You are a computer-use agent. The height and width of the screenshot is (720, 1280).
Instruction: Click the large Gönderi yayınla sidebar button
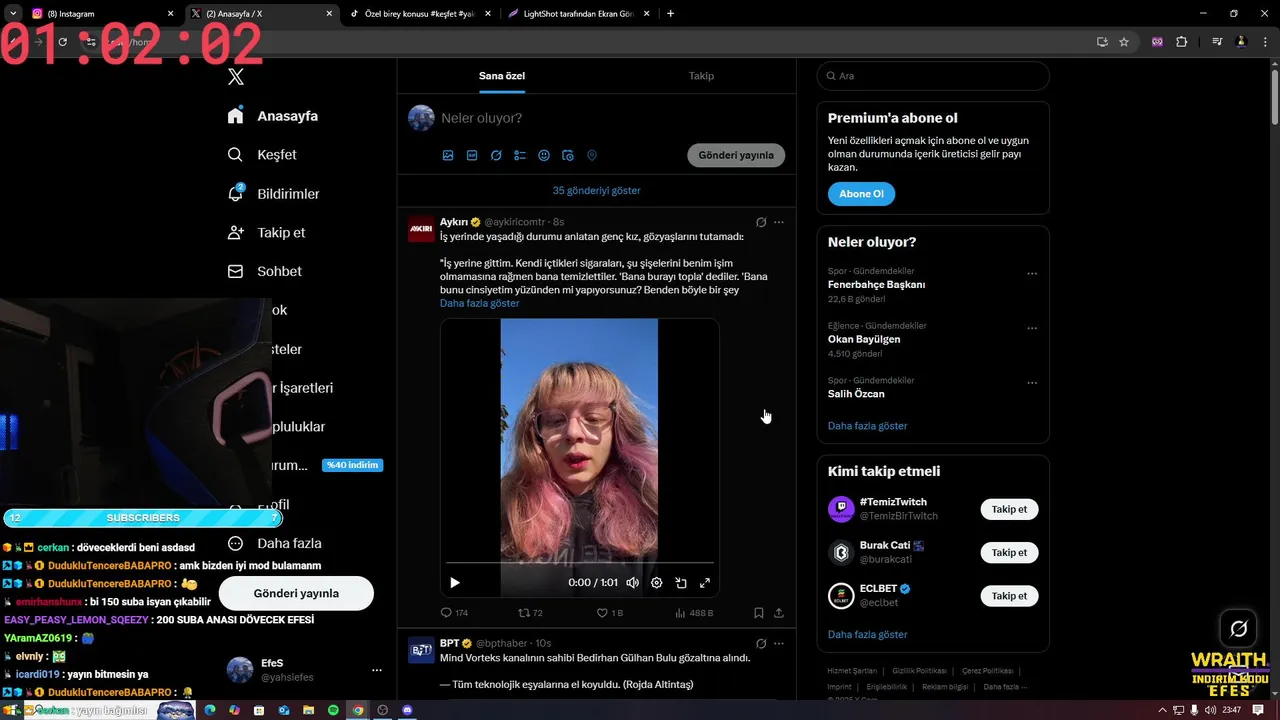point(296,593)
